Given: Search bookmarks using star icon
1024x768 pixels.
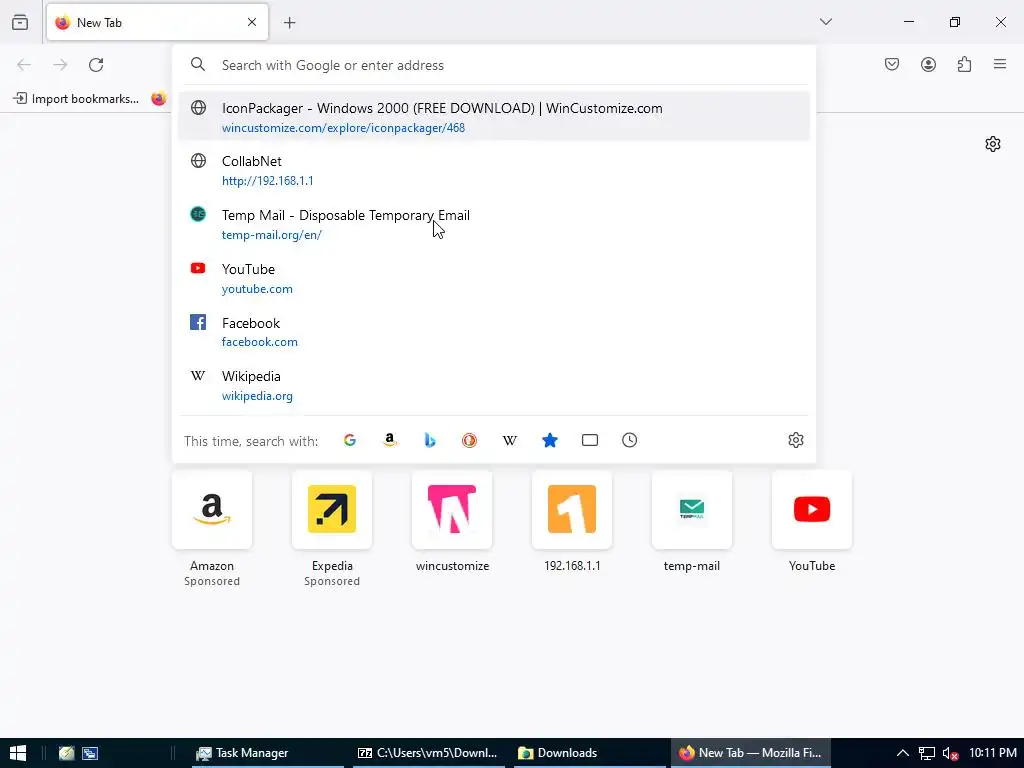Looking at the screenshot, I should coord(550,440).
